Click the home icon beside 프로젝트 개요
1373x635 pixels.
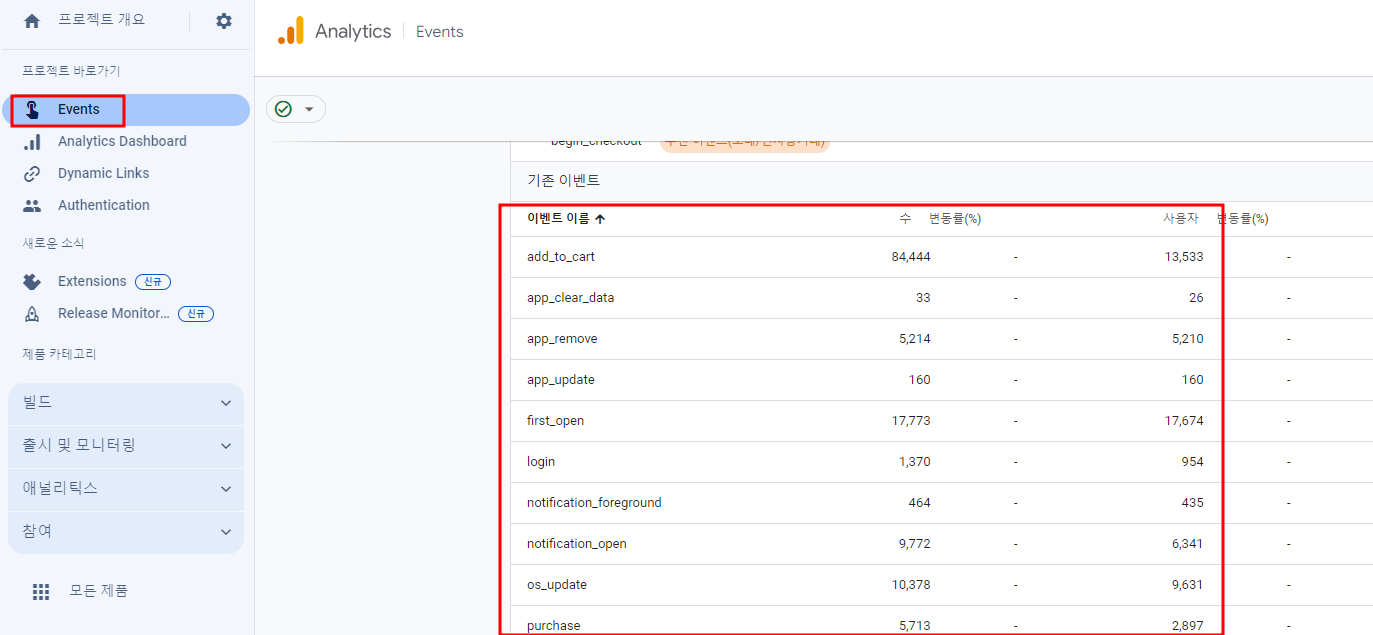click(32, 21)
